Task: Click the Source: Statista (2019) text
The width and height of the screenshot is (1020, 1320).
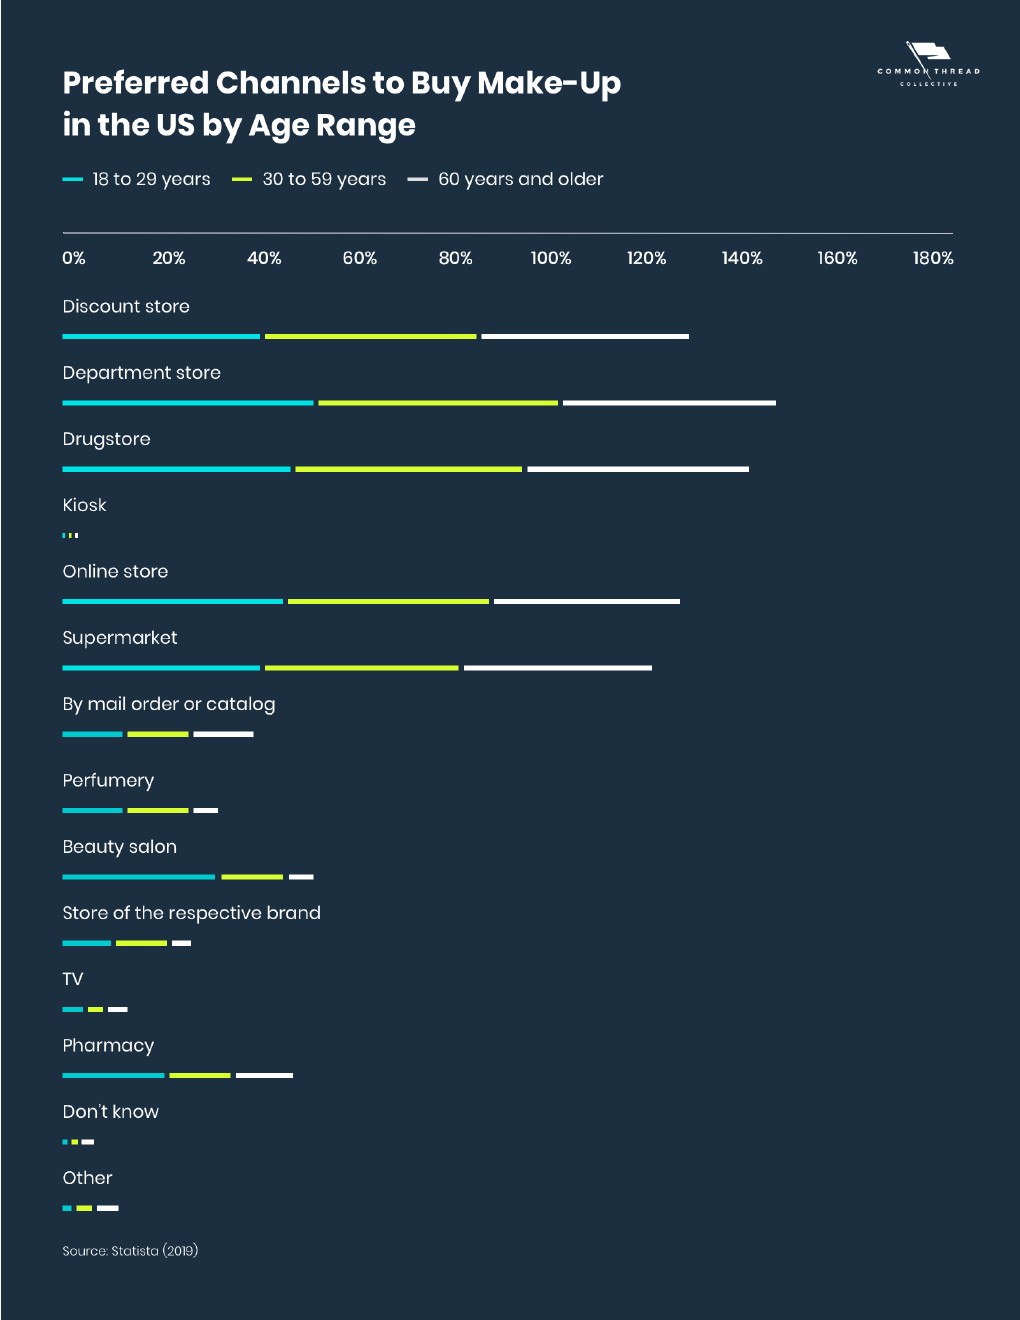Action: coord(130,1251)
